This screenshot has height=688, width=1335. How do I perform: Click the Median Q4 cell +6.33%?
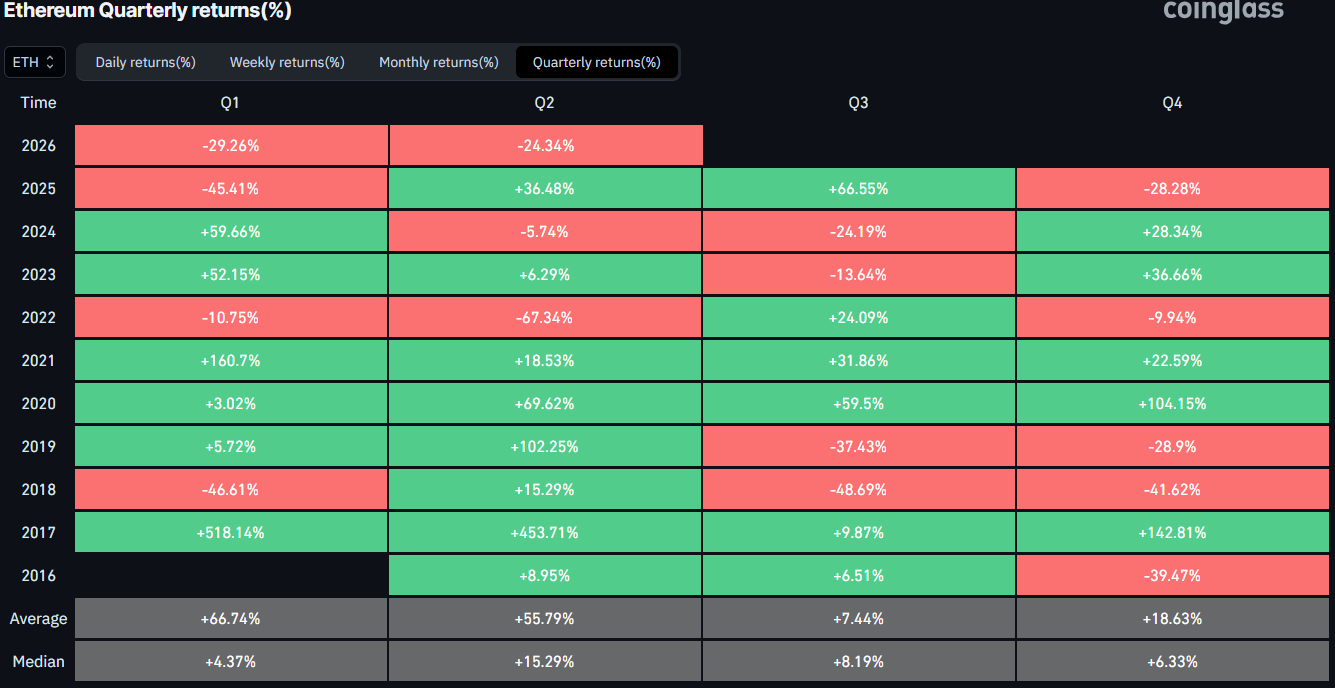(x=1173, y=662)
